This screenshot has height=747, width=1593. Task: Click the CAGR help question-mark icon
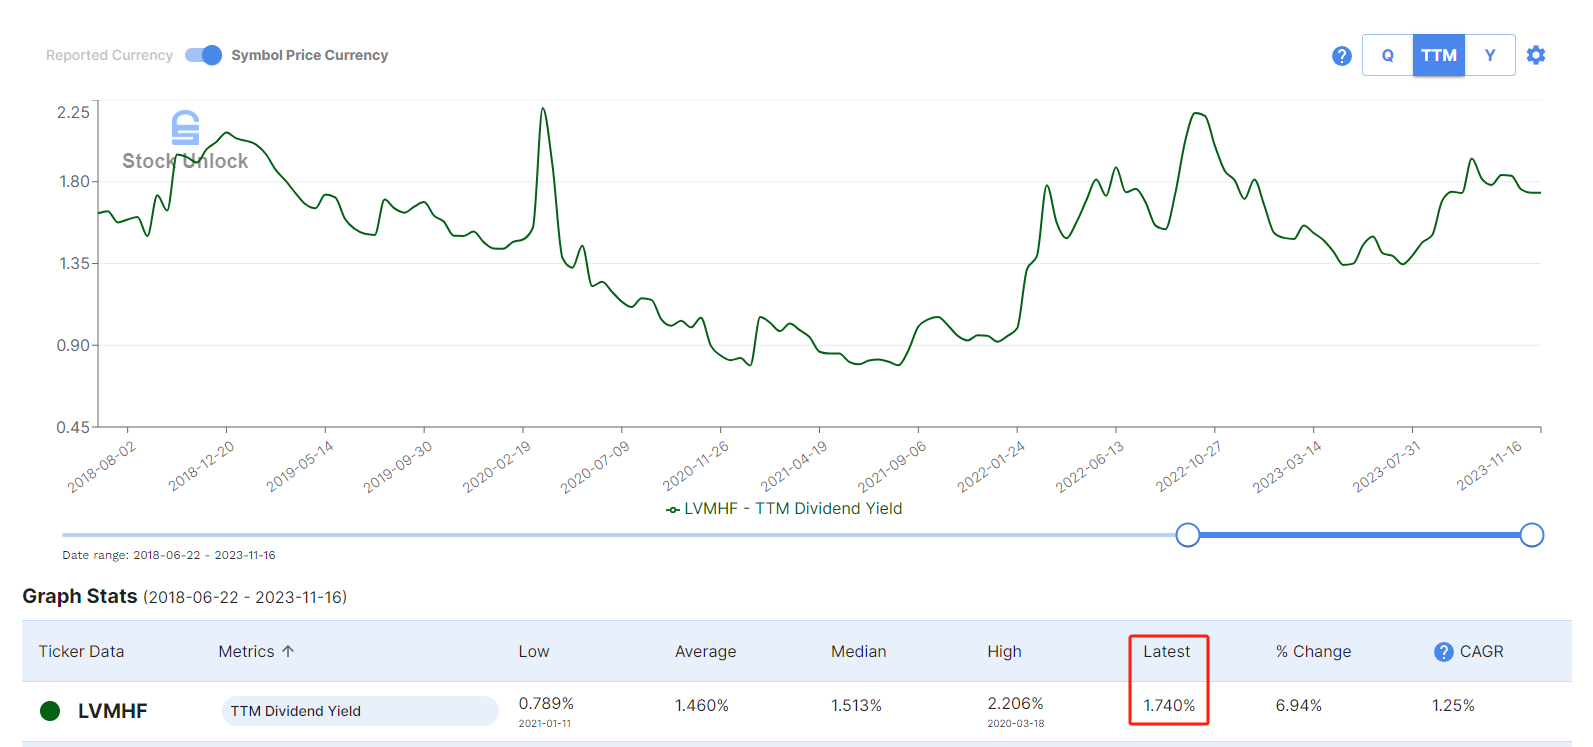click(x=1443, y=652)
